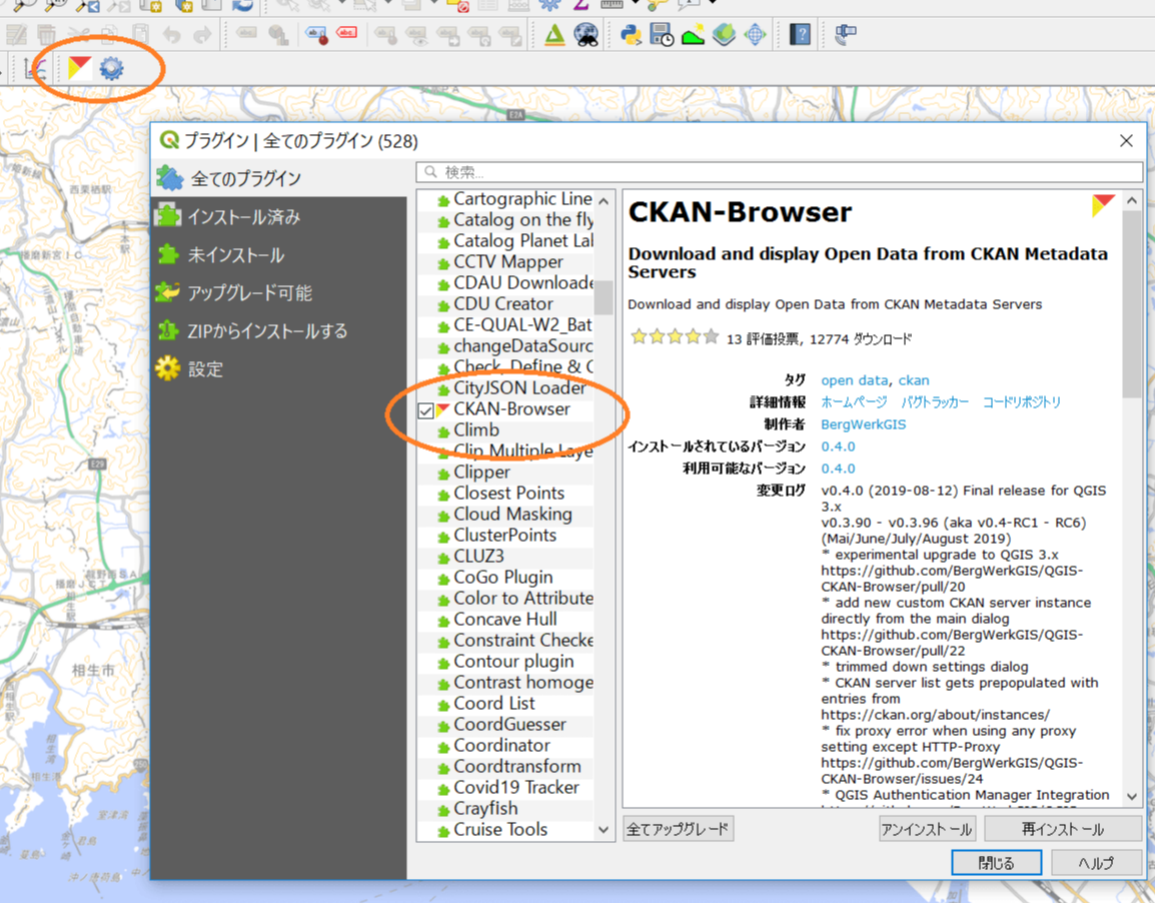Select 'Cloud Masking' in plugin list
Screen dimensions: 1155x903
[x=513, y=513]
